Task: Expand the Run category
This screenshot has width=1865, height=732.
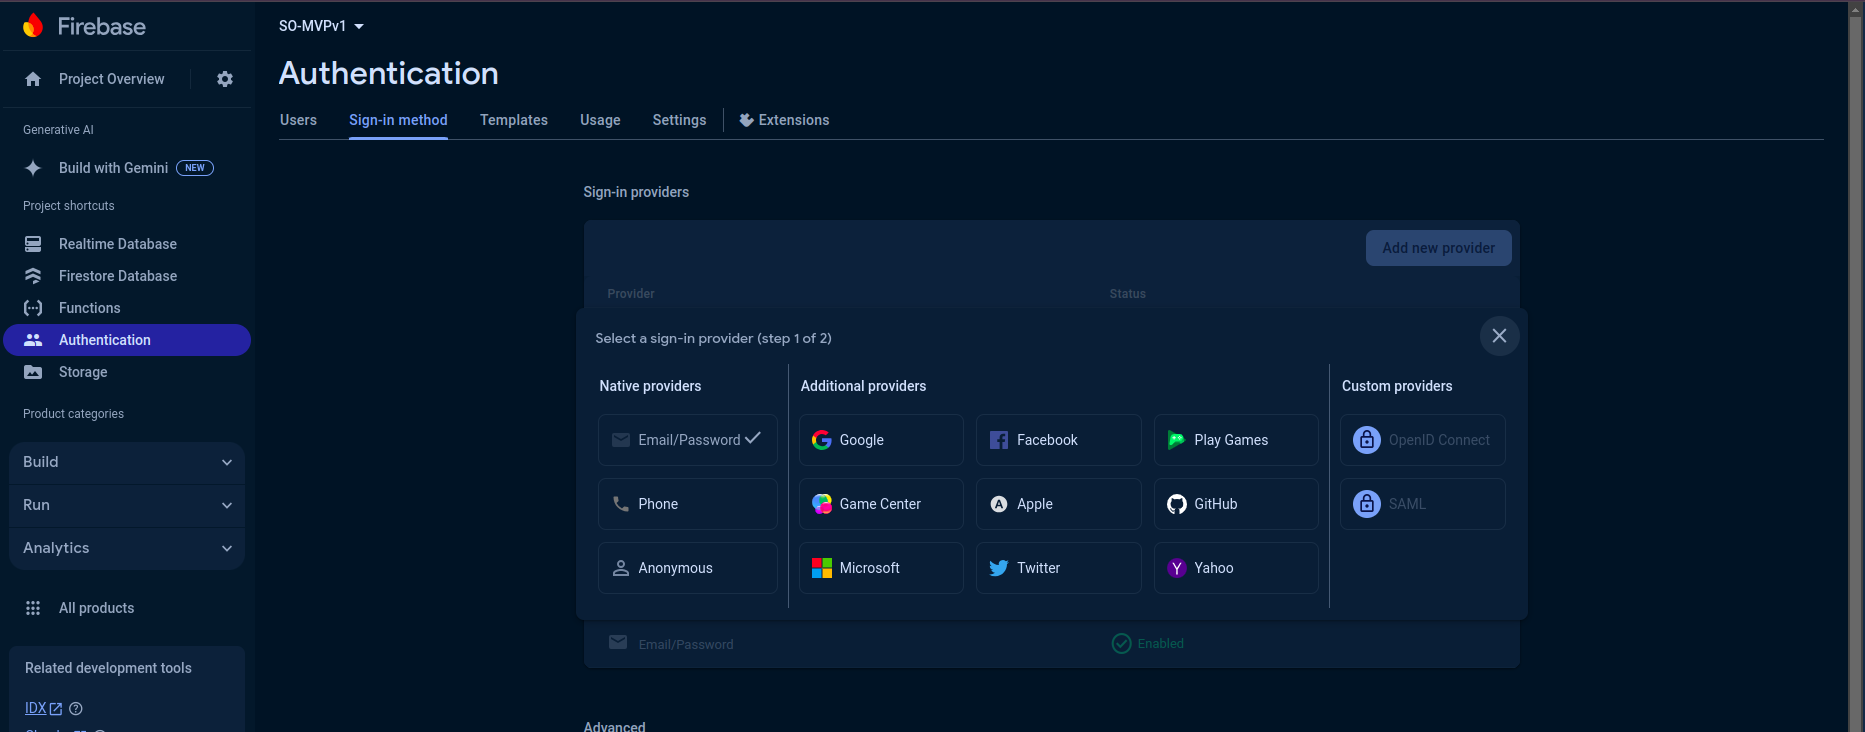Action: click(127, 505)
